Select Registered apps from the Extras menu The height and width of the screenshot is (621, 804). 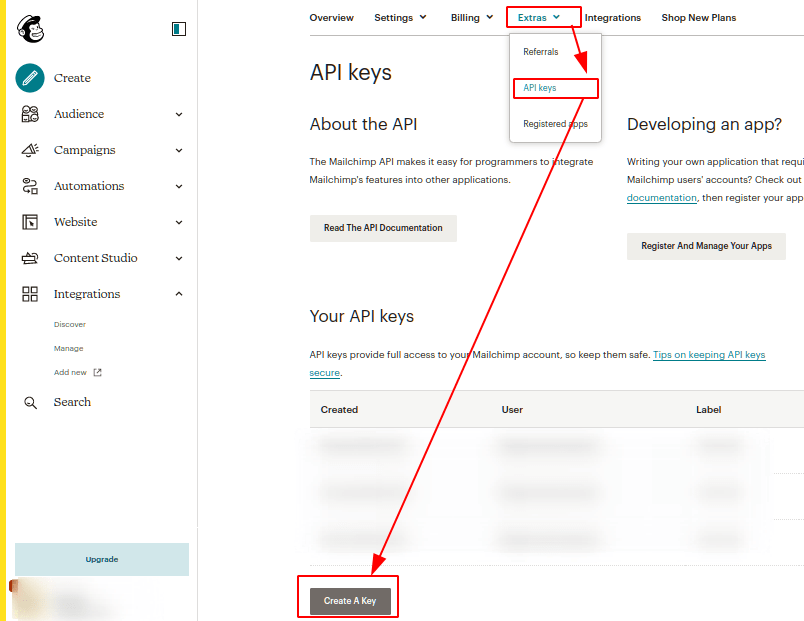555,124
